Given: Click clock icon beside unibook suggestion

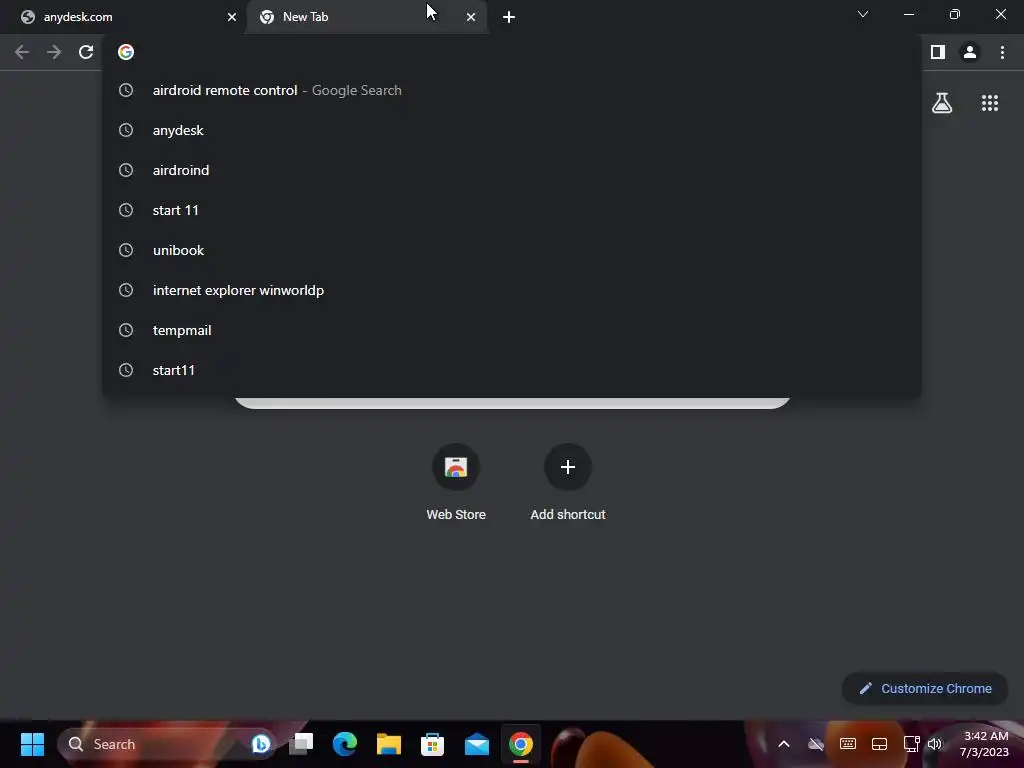Looking at the screenshot, I should [x=126, y=251].
